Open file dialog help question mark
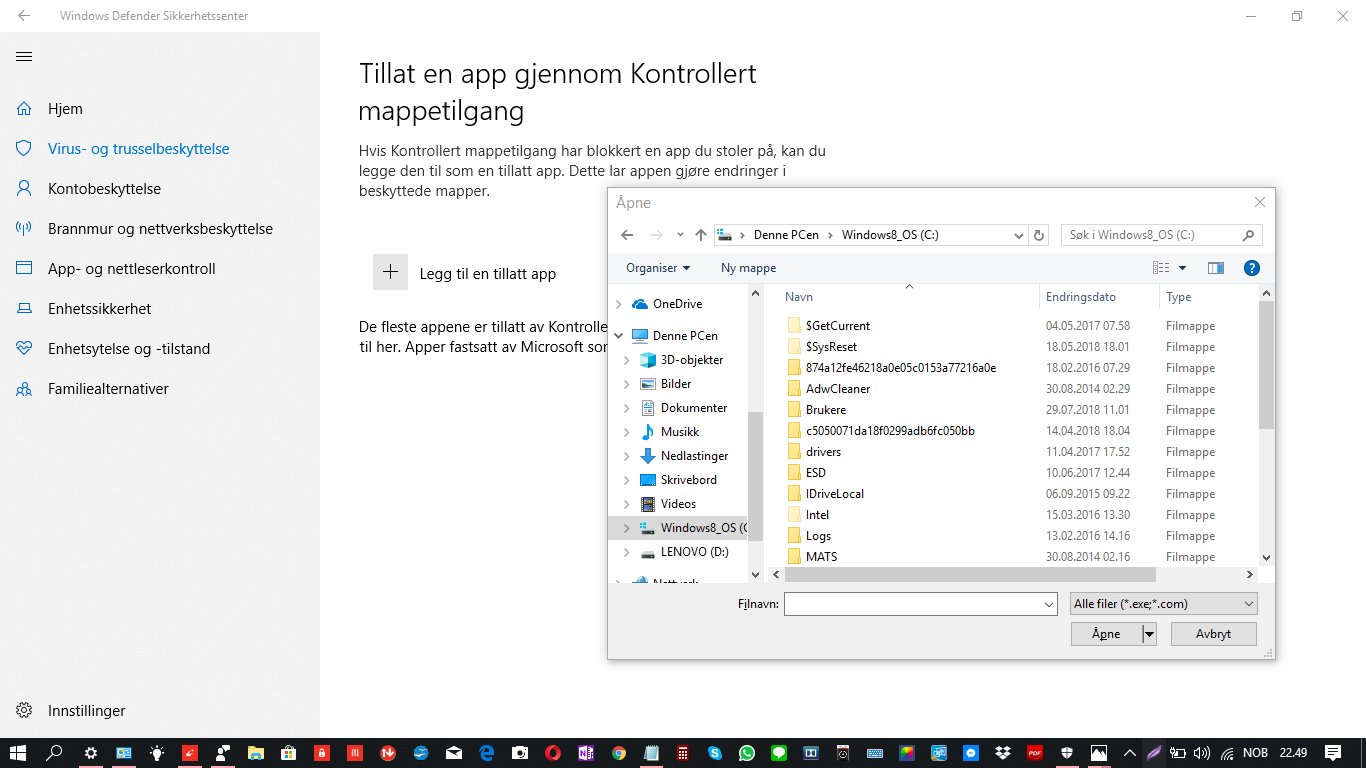Image resolution: width=1366 pixels, height=768 pixels. click(x=1251, y=268)
